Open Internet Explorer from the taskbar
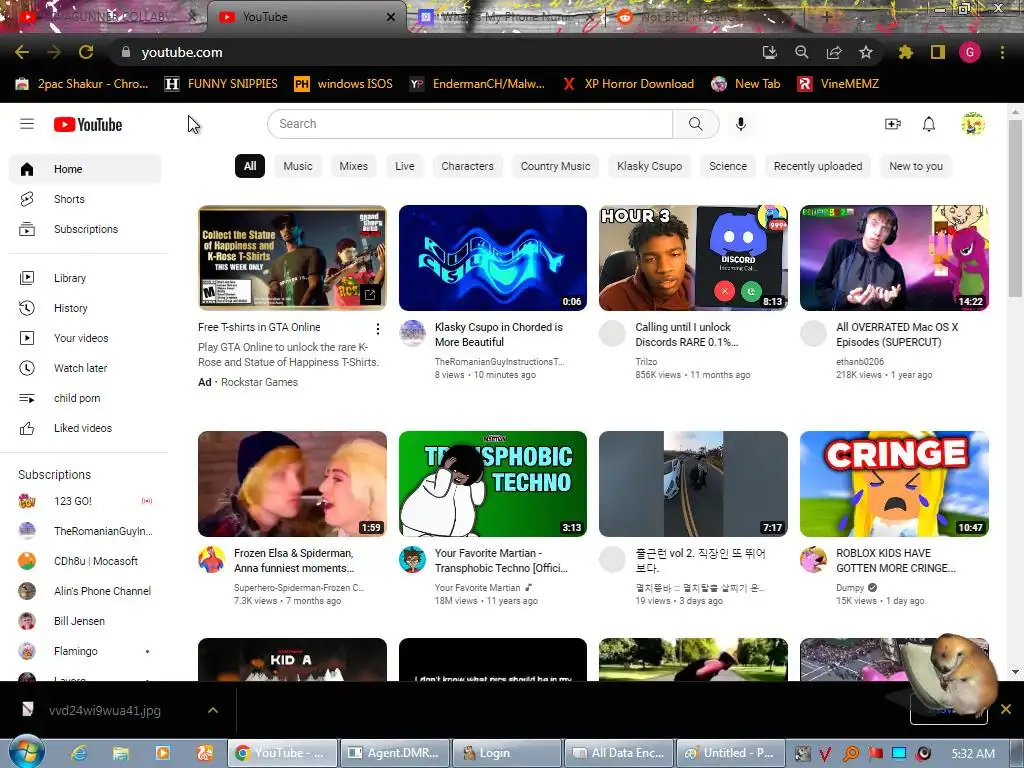 coord(79,753)
